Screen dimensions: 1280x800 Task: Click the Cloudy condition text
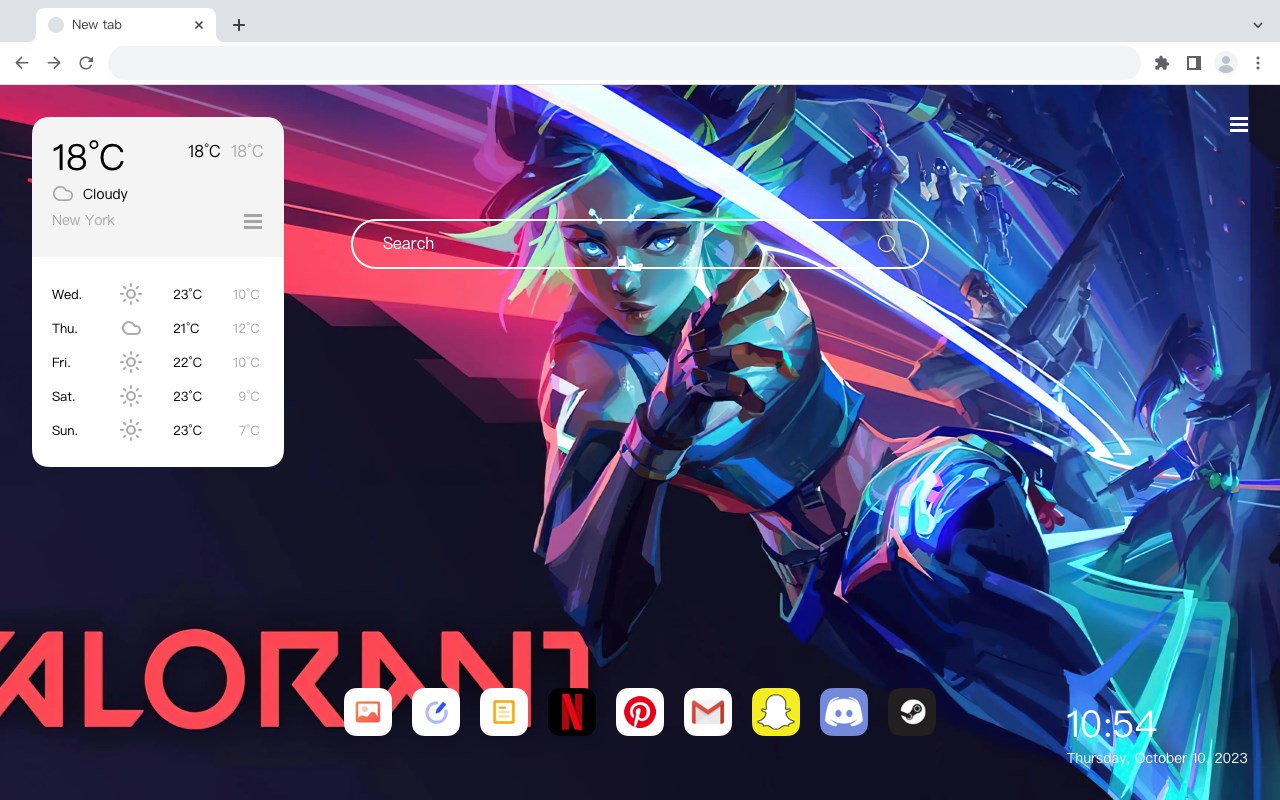pos(105,194)
